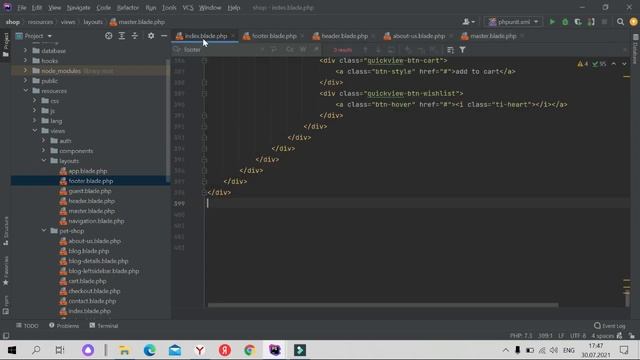
Task: Open Microsoft Edge from taskbar
Action: point(150,350)
